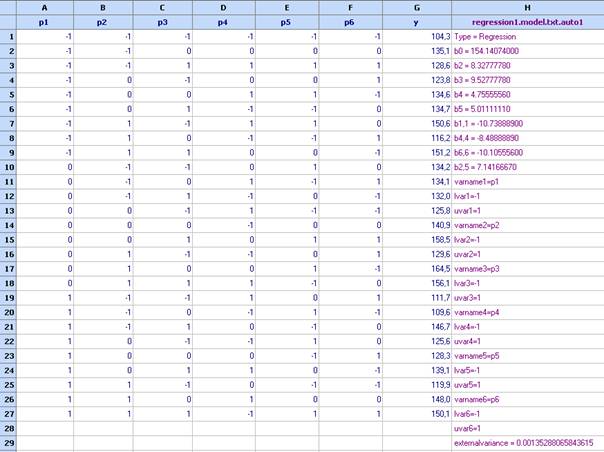Click the p1 variable name header

(42, 21)
